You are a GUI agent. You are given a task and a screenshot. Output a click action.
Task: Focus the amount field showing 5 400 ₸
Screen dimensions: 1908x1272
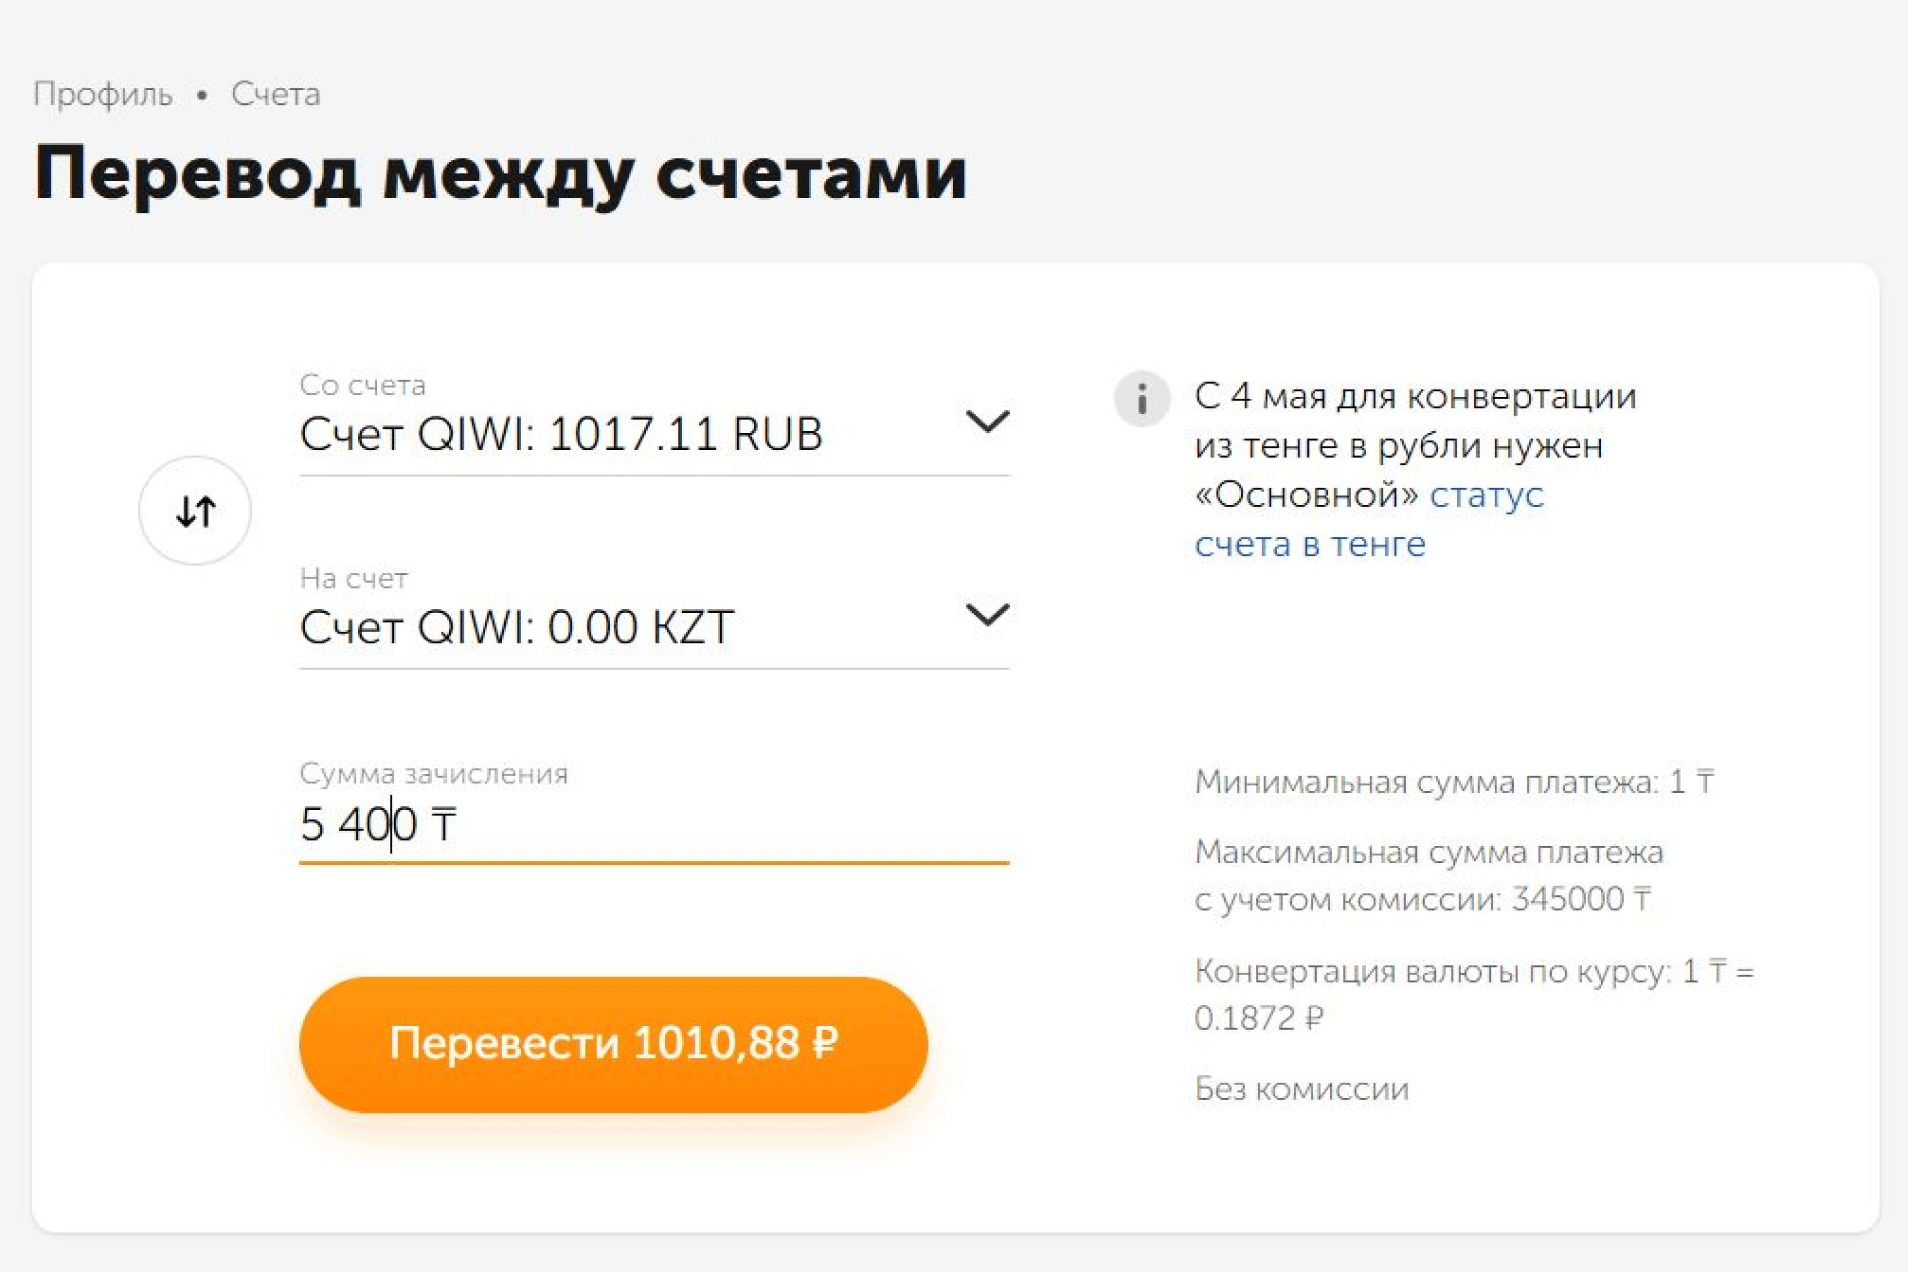pos(652,825)
